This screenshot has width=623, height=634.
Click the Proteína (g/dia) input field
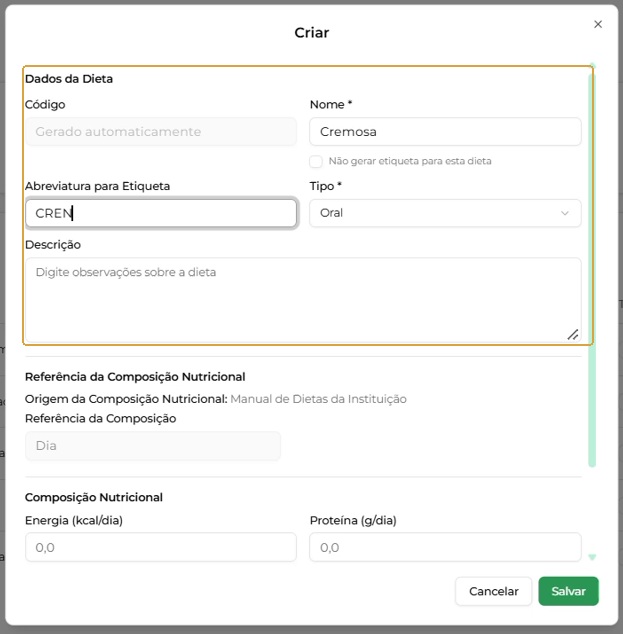tap(445, 547)
